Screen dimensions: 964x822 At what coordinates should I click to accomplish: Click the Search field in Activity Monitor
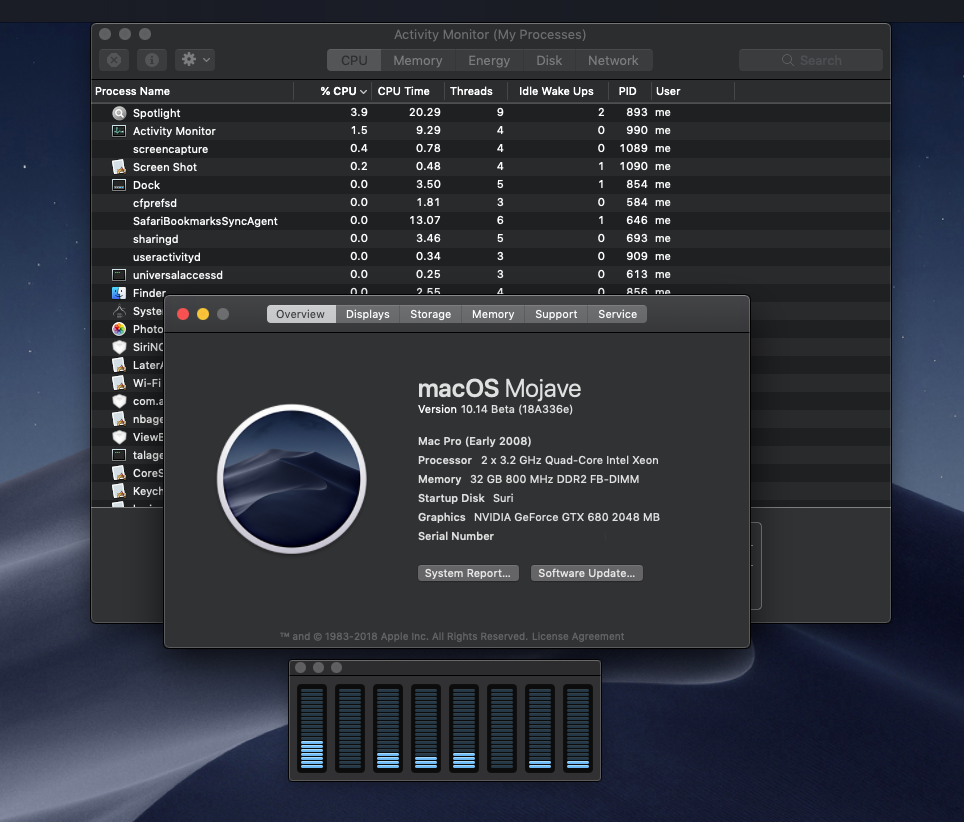[810, 60]
